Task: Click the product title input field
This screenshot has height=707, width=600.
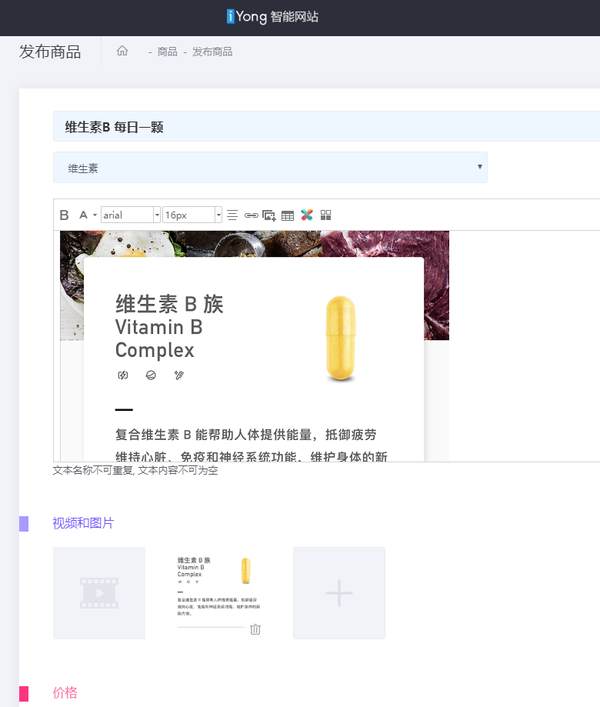Action: coord(326,127)
